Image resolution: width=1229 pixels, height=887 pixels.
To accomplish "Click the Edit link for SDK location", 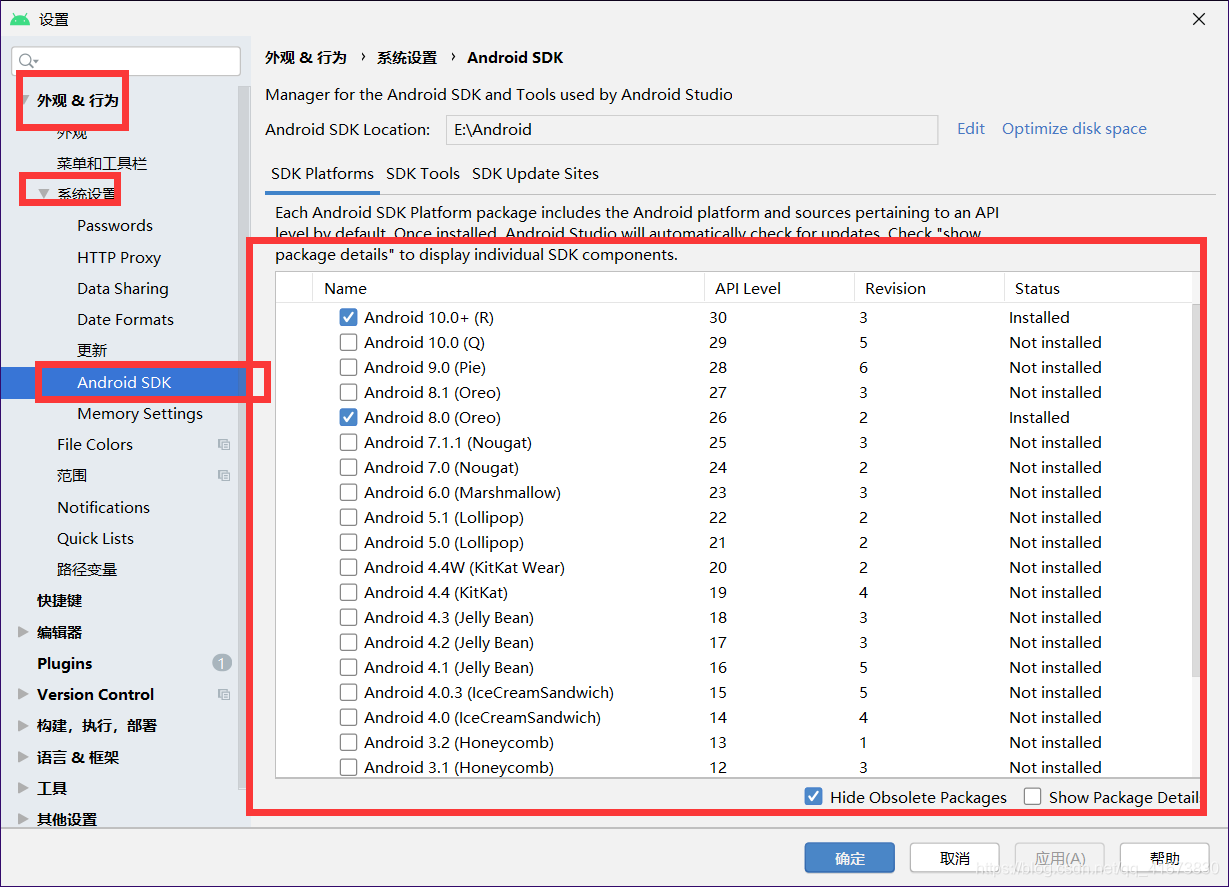I will pos(971,129).
